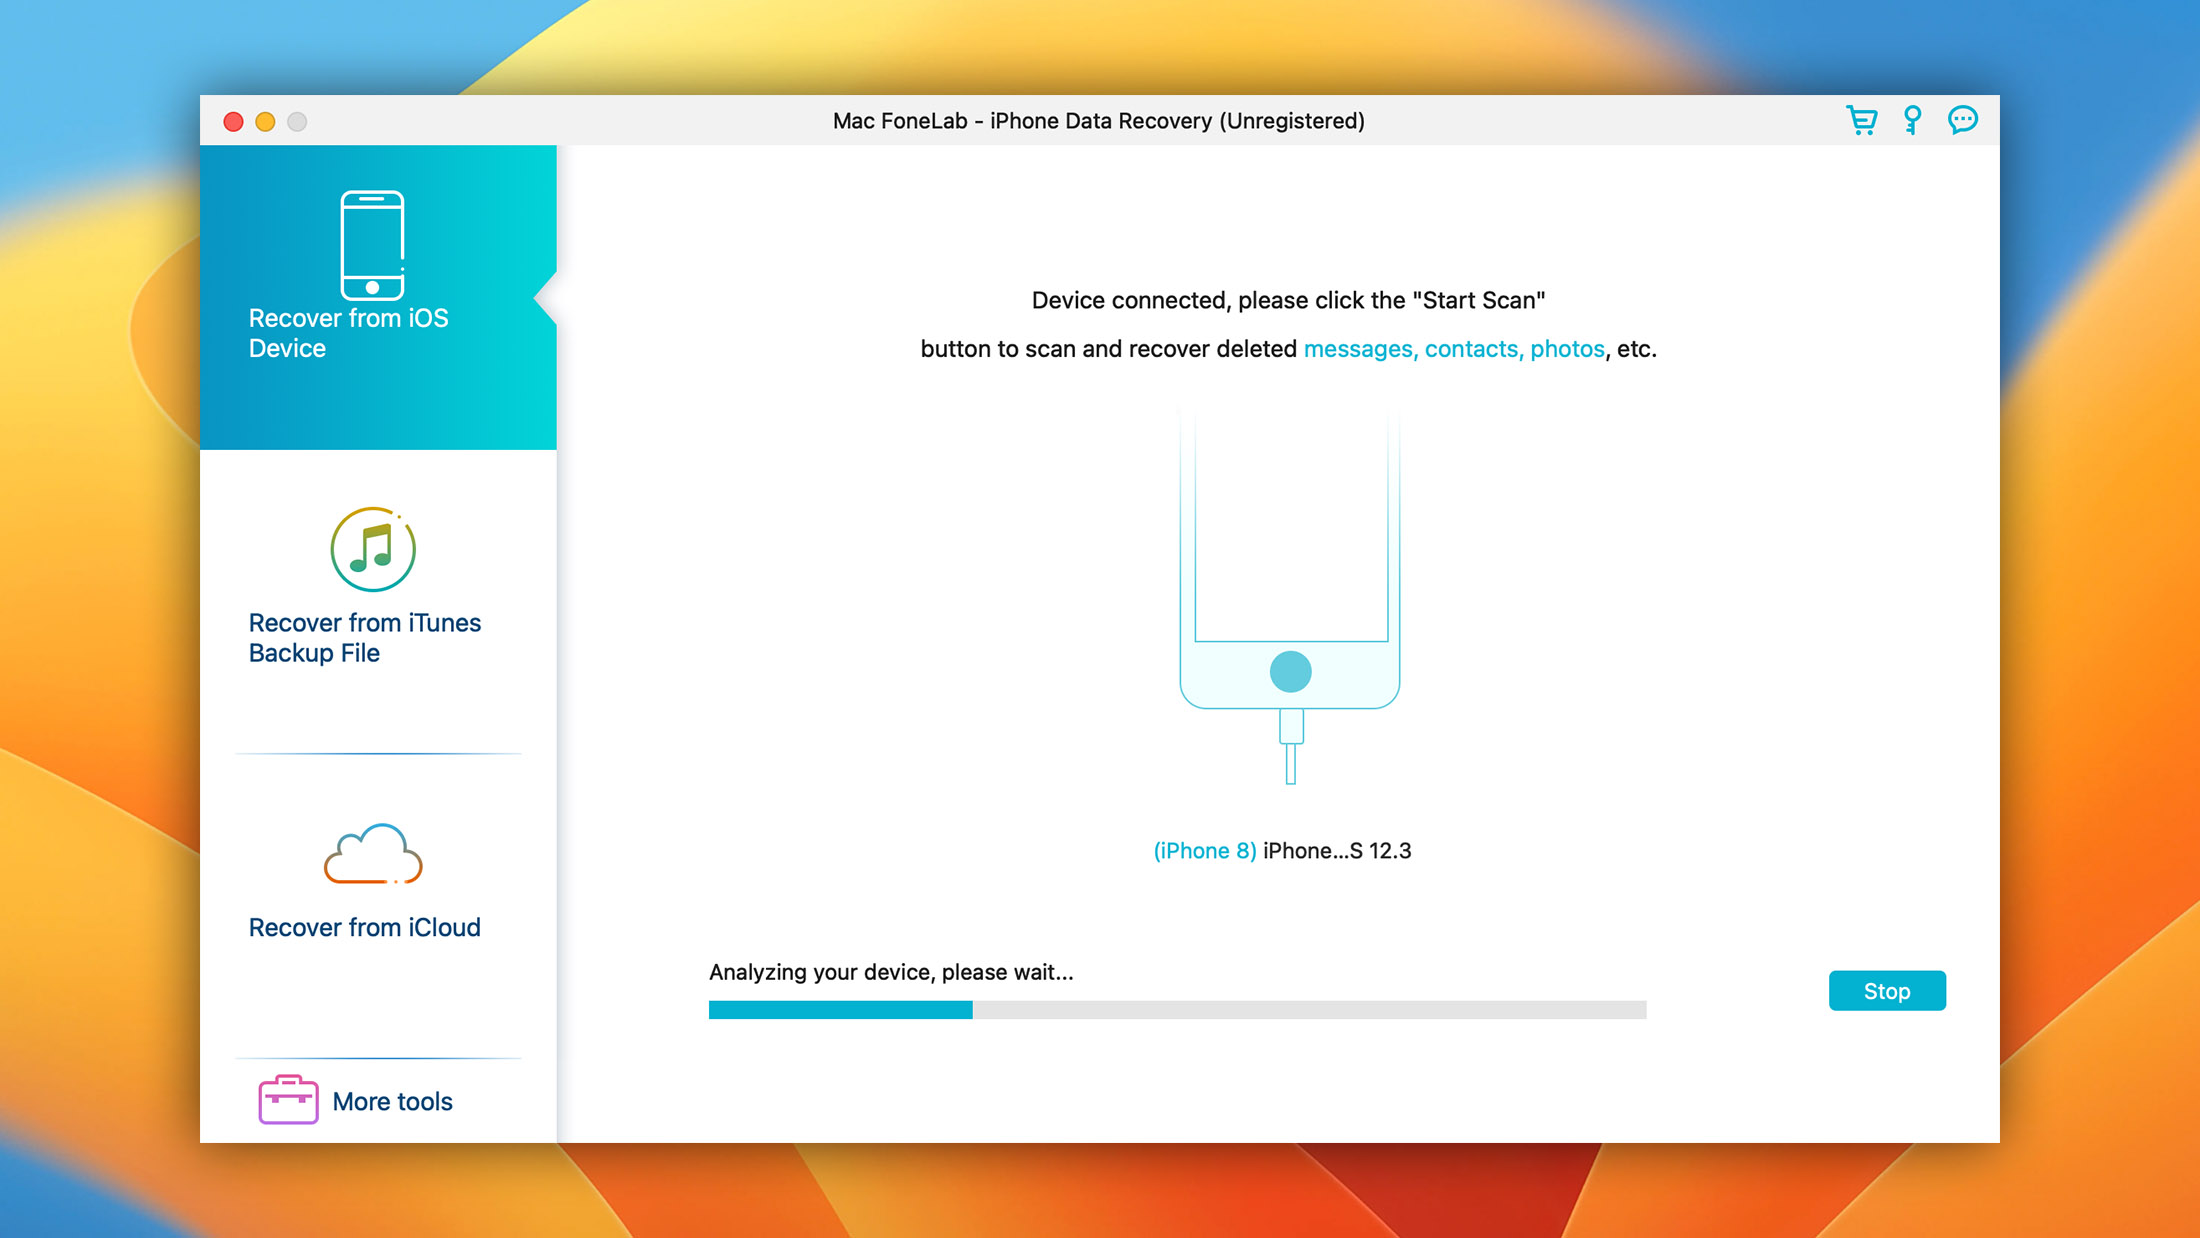Open the More tools toolbox icon

tap(288, 1100)
